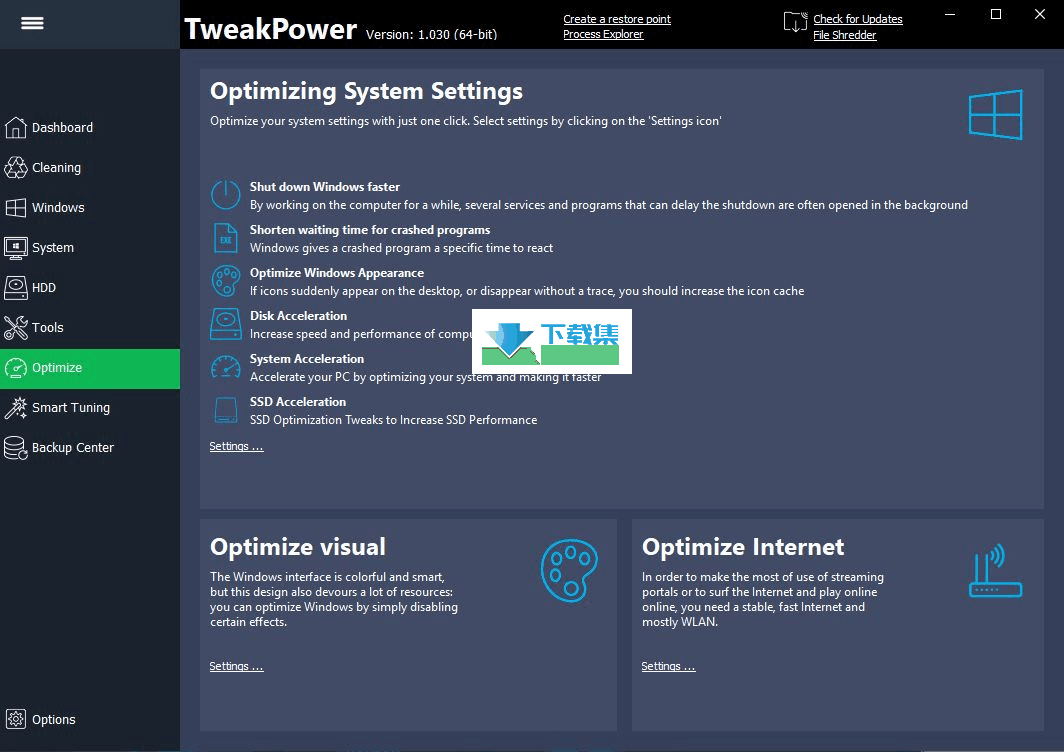
Task: Open Settings under Optimize Internet
Action: [x=668, y=666]
